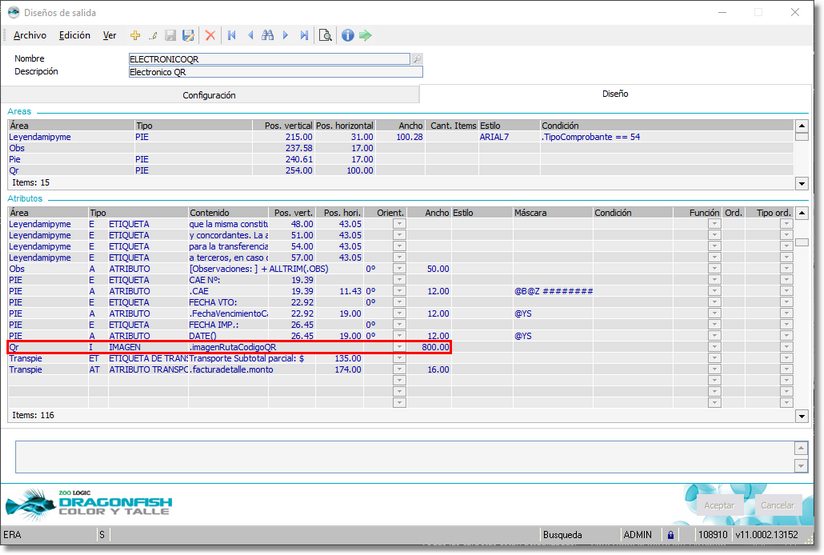
Task: Click the Diseños de salida title icon
Action: [13, 12]
